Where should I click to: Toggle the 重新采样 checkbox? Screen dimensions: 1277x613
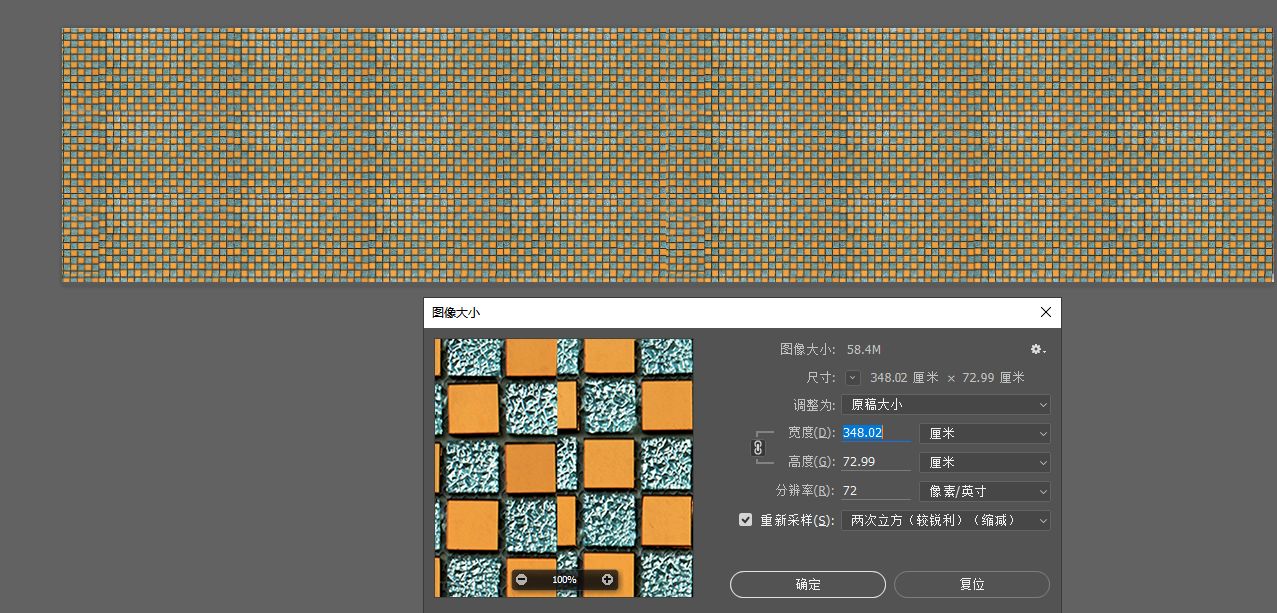pos(745,520)
